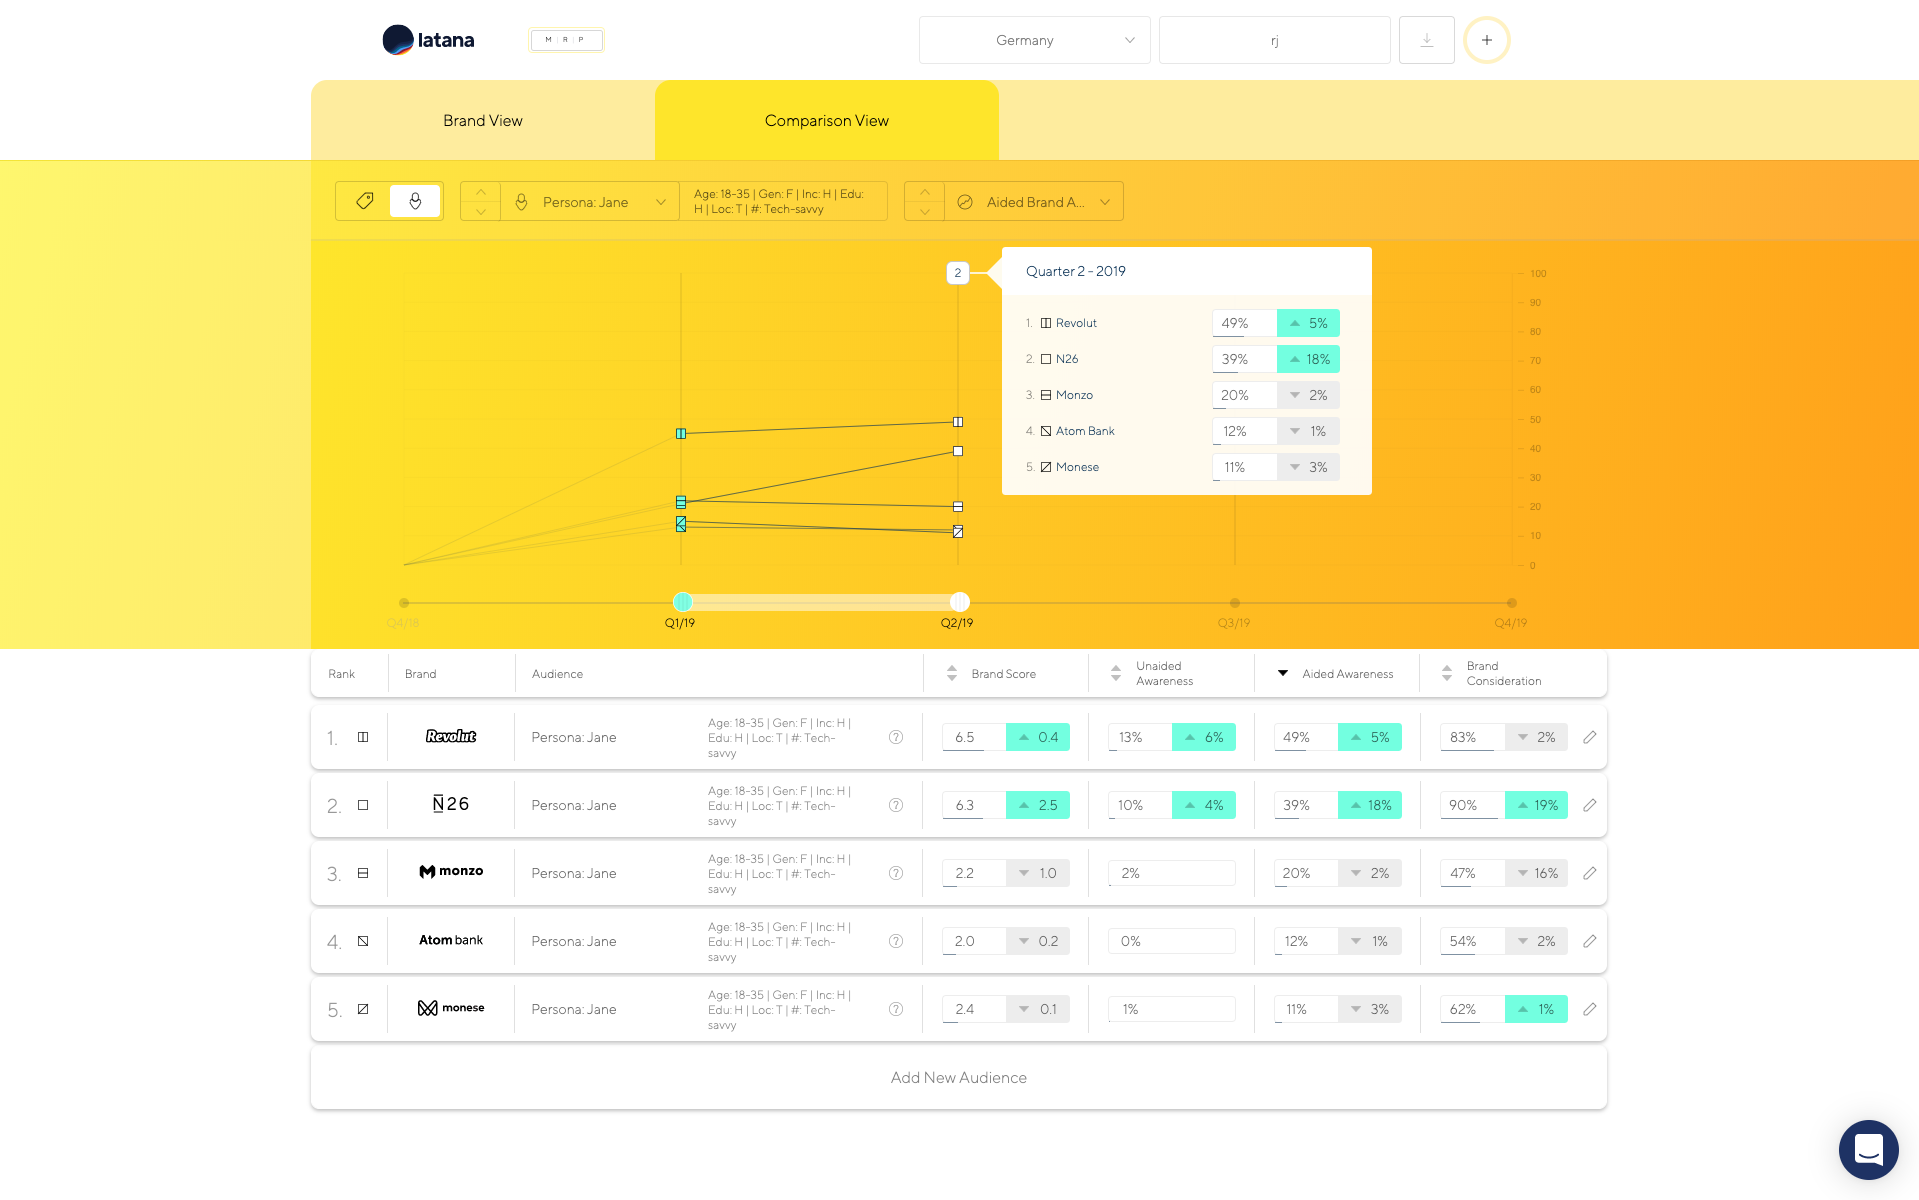Click the 'Quarter 2 - 2019' tooltip title
This screenshot has width=1919, height=1200.
(x=1076, y=271)
